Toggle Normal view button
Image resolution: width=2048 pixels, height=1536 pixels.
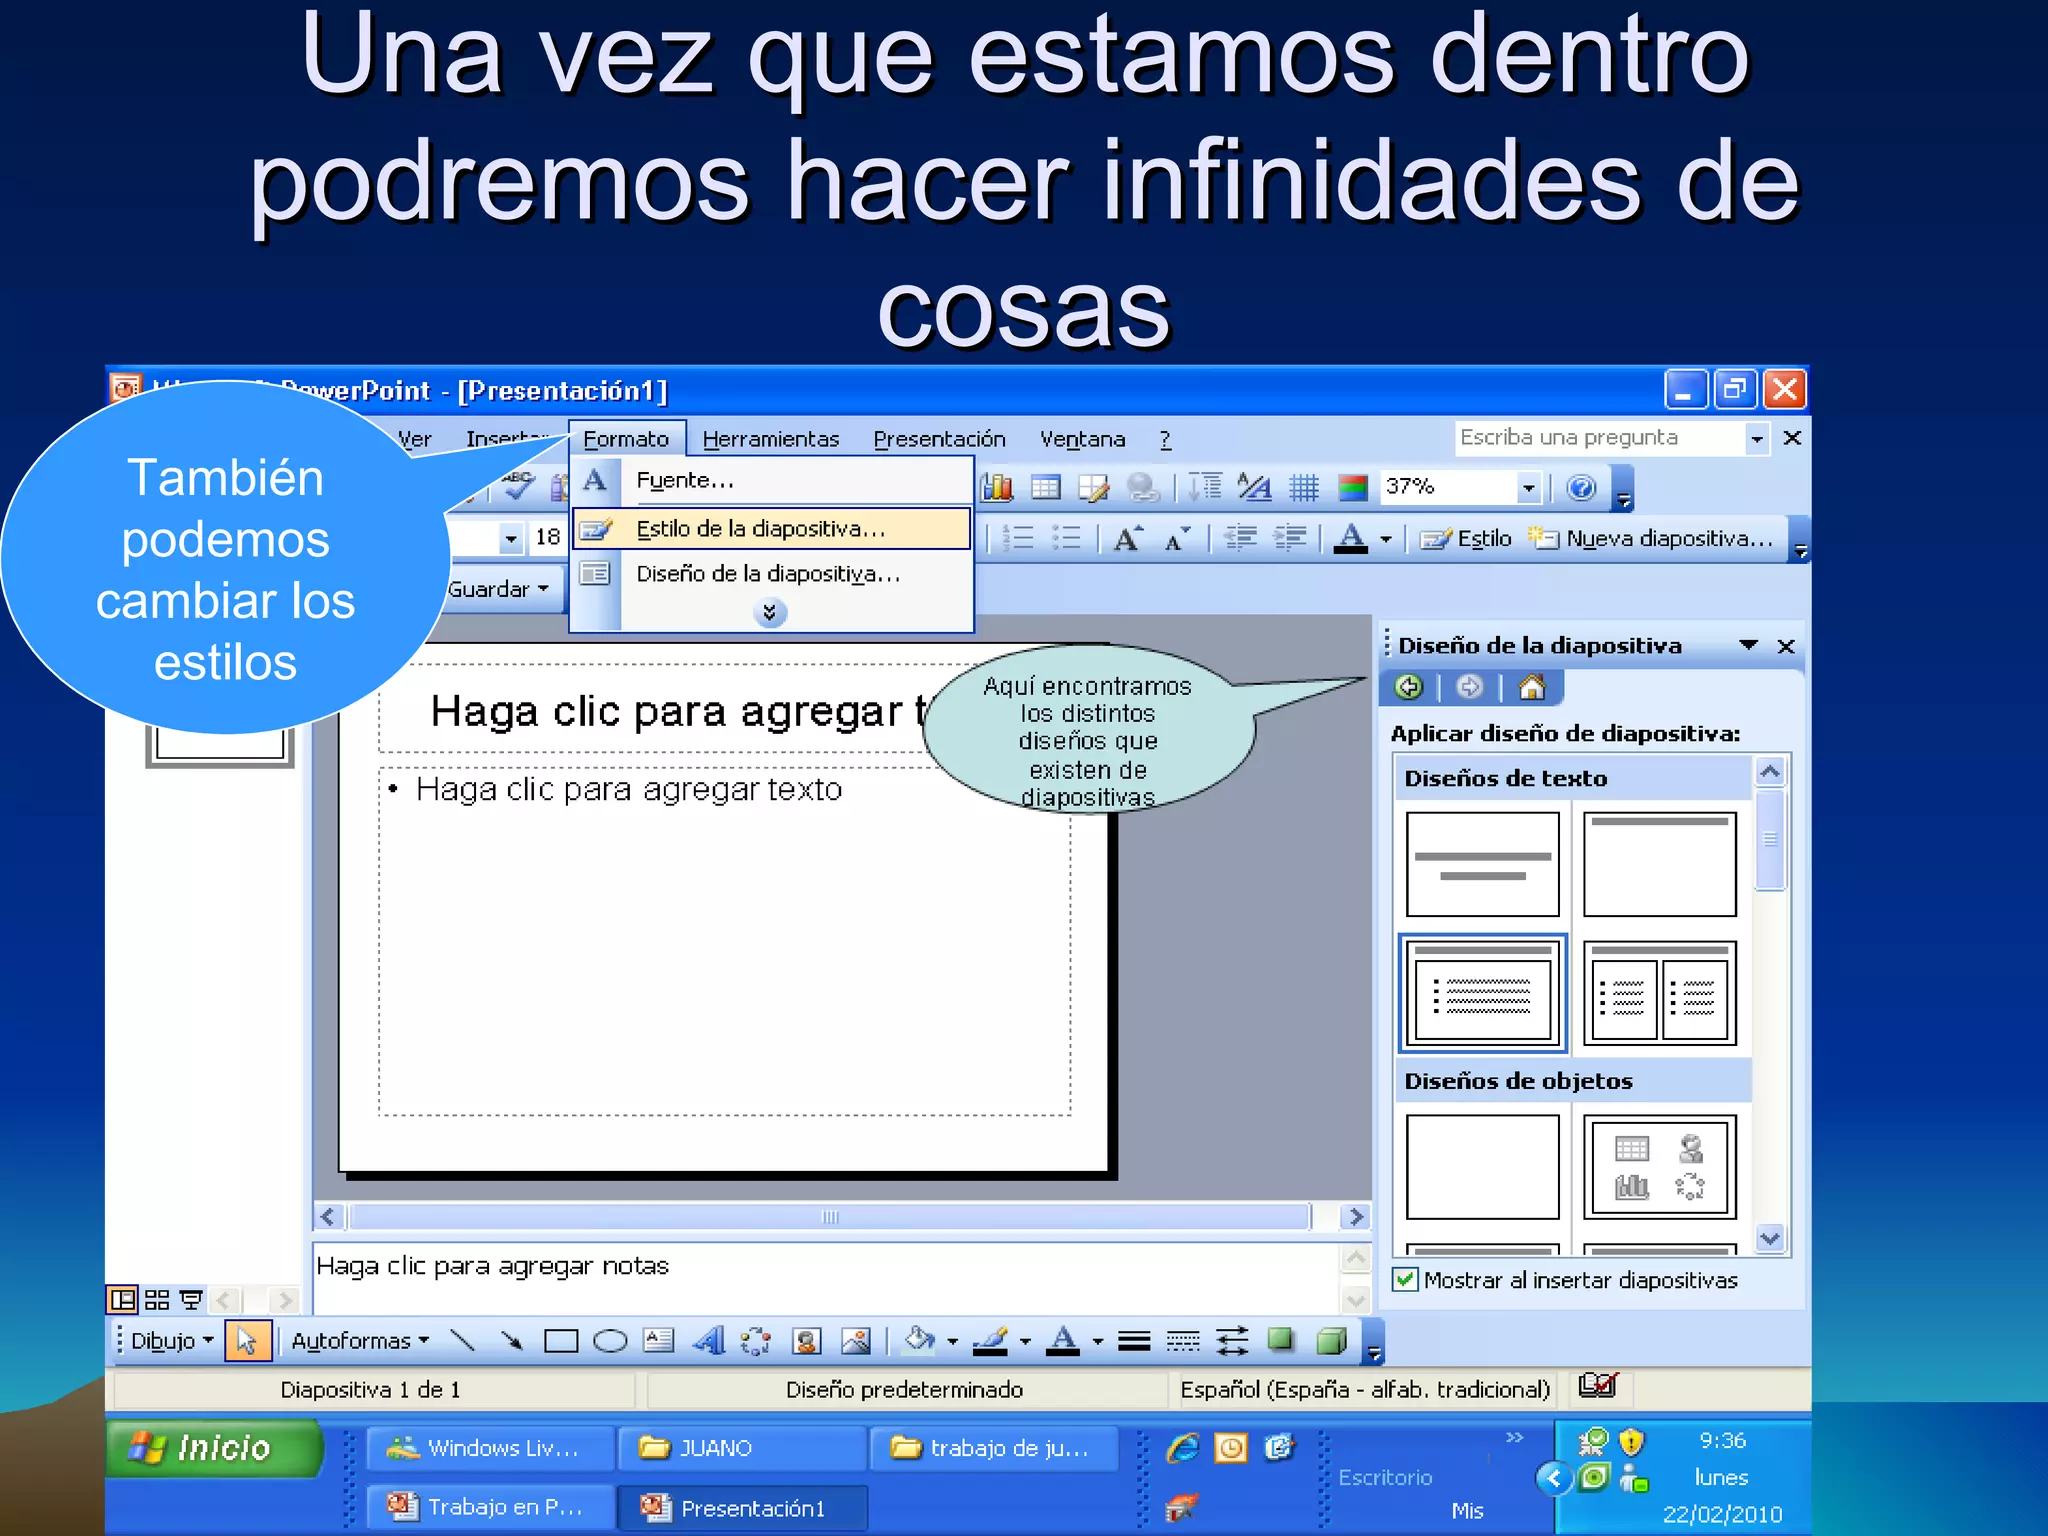(x=122, y=1300)
